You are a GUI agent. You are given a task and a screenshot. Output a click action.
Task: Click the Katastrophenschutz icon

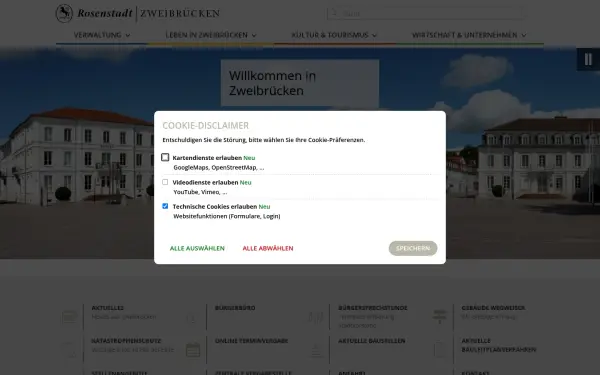[x=70, y=350]
